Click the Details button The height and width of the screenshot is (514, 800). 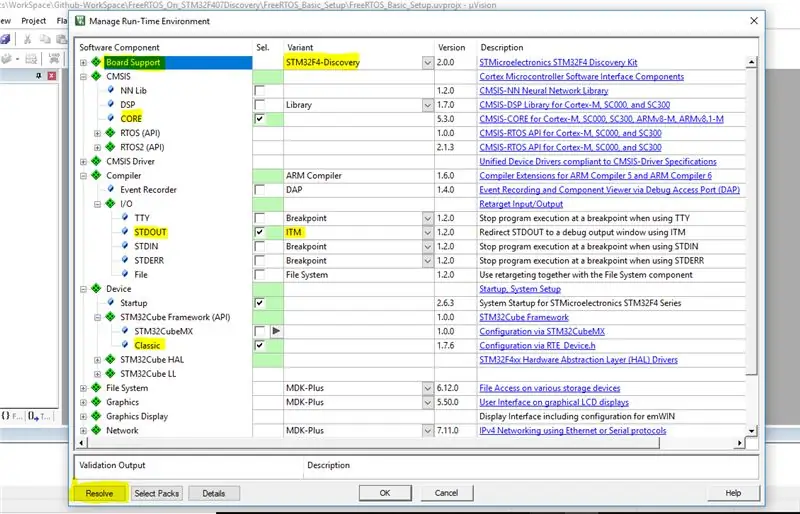[x=213, y=493]
